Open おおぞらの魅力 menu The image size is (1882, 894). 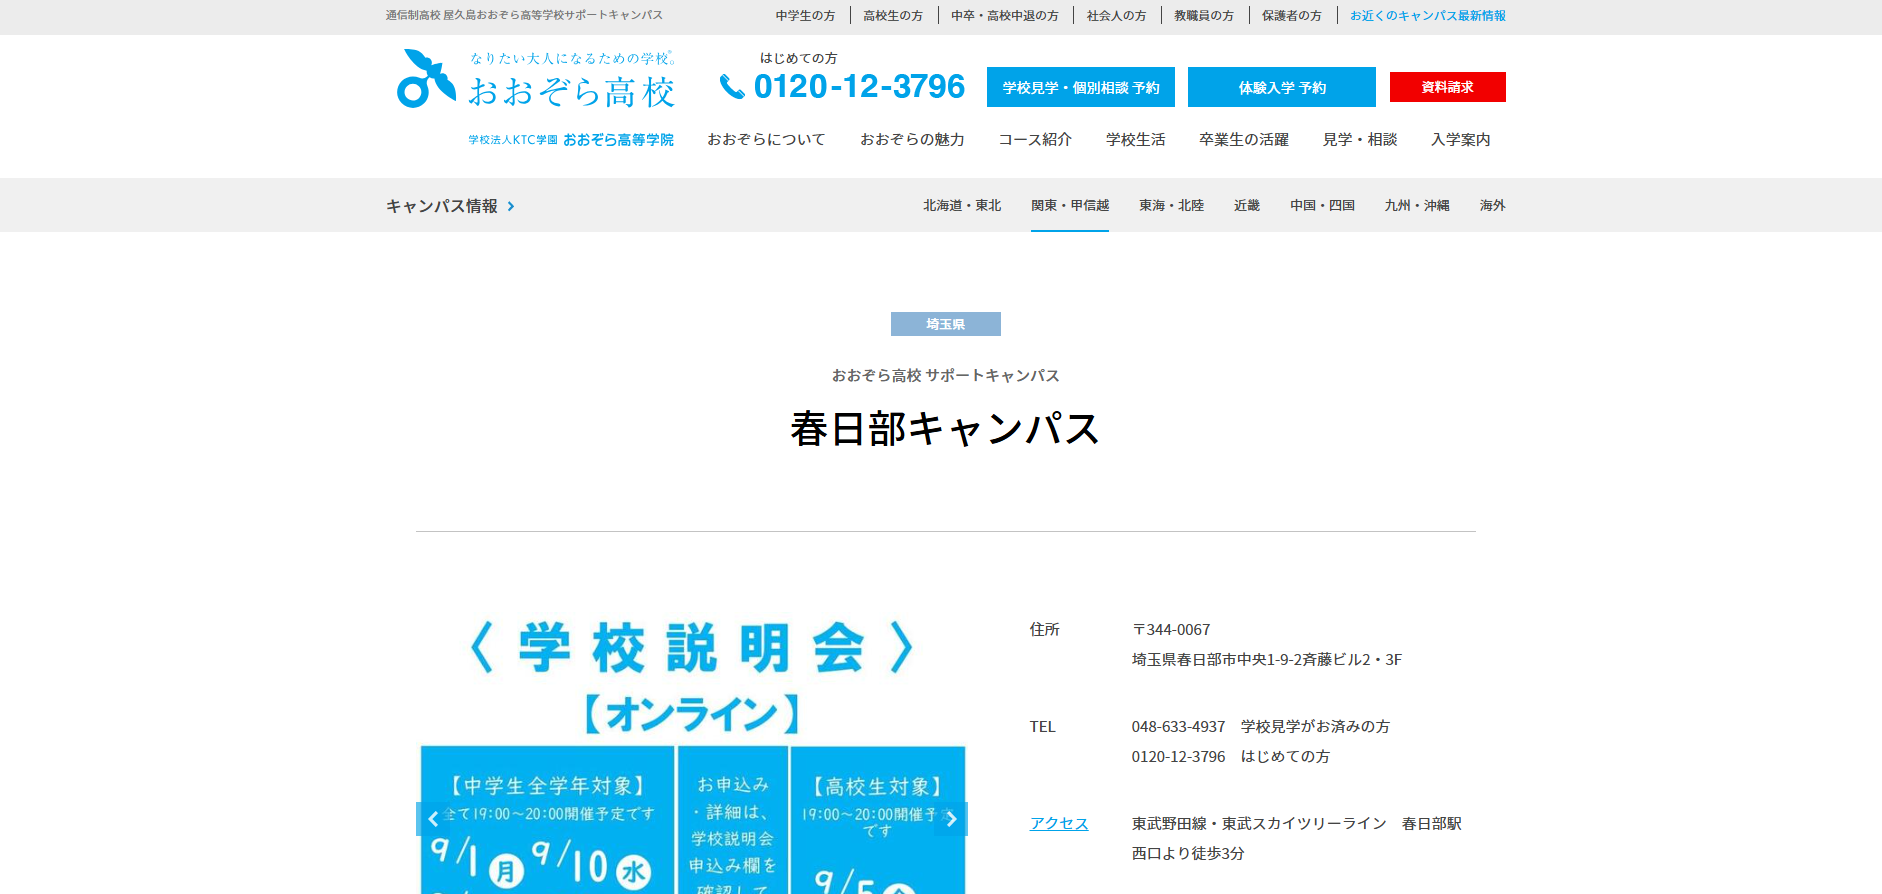[912, 140]
